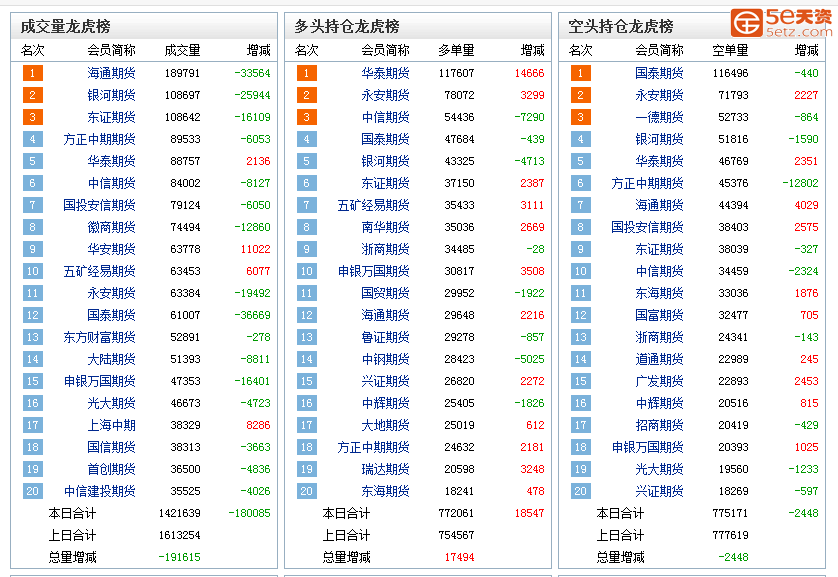The image size is (838, 577).
Task: Click 中钢期货 member link
Action: point(385,359)
